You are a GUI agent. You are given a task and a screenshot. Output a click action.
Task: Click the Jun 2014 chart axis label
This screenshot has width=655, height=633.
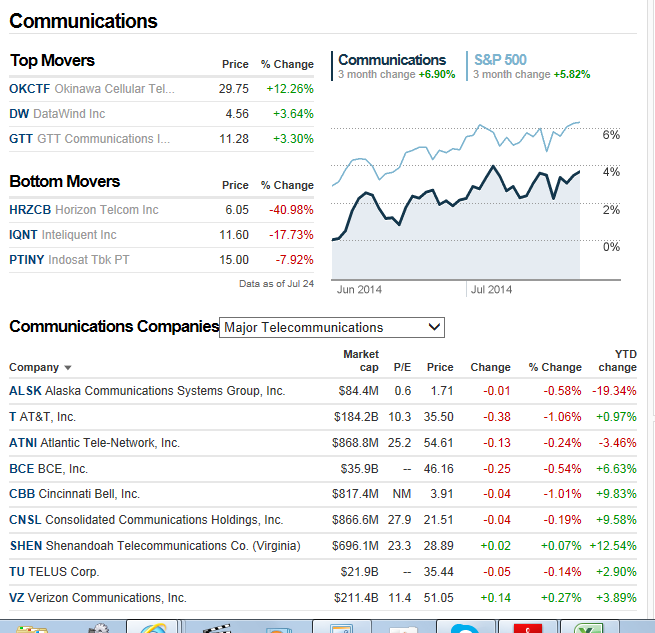359,290
